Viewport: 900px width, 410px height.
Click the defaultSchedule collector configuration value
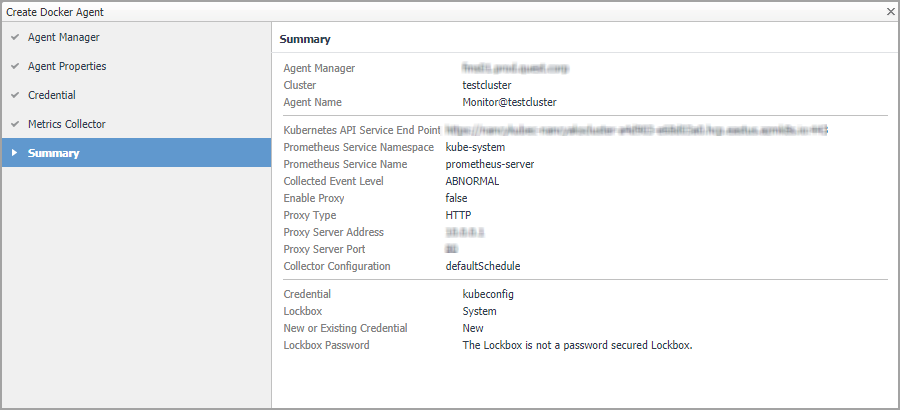[483, 266]
